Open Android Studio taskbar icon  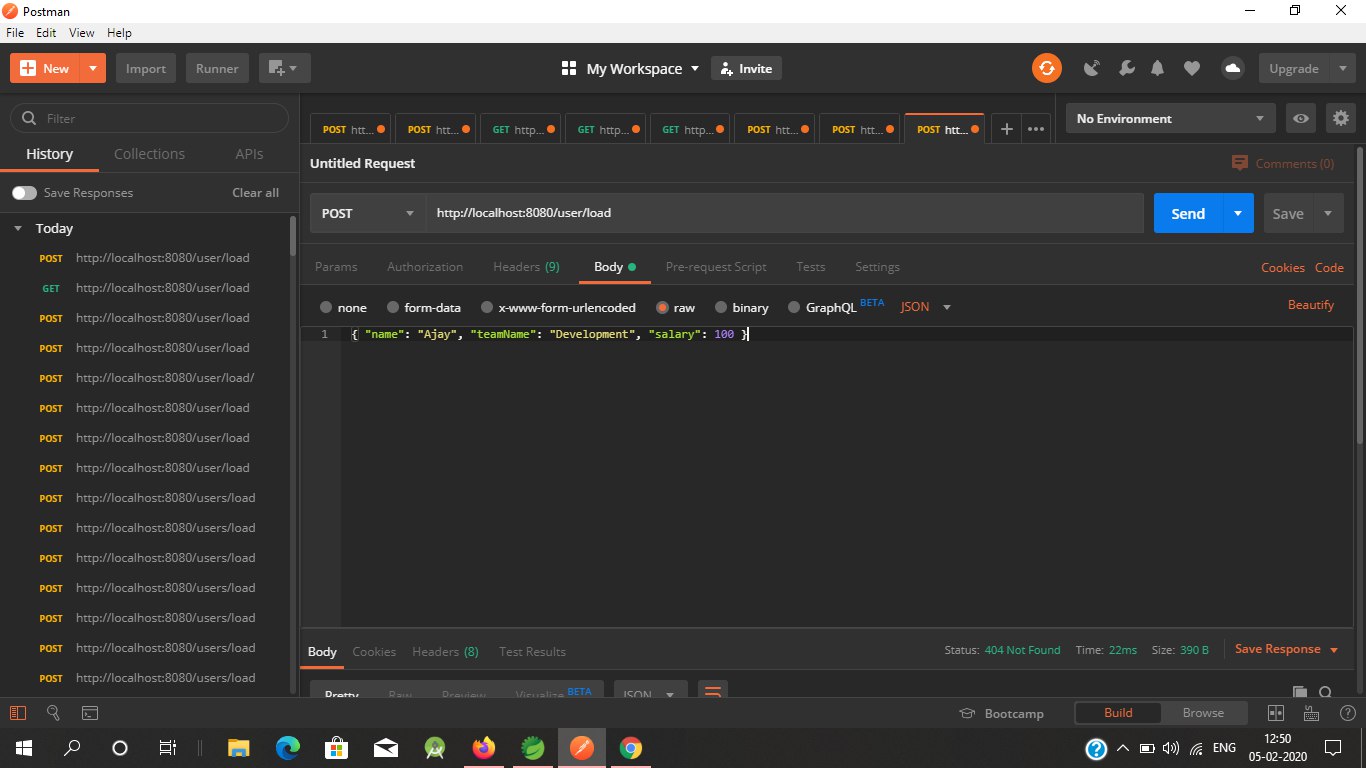(x=435, y=747)
